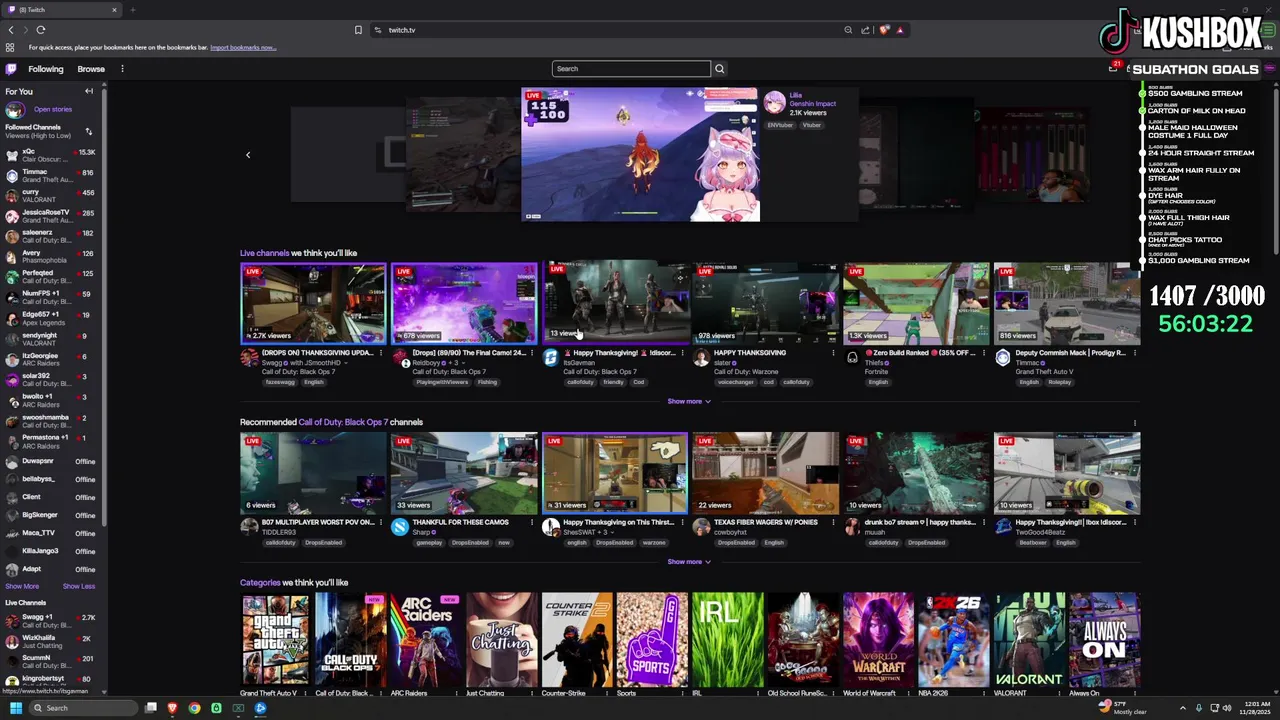Open options menu on Deputy Commish Mack card
The width and height of the screenshot is (1280, 720).
pyautogui.click(x=1135, y=353)
